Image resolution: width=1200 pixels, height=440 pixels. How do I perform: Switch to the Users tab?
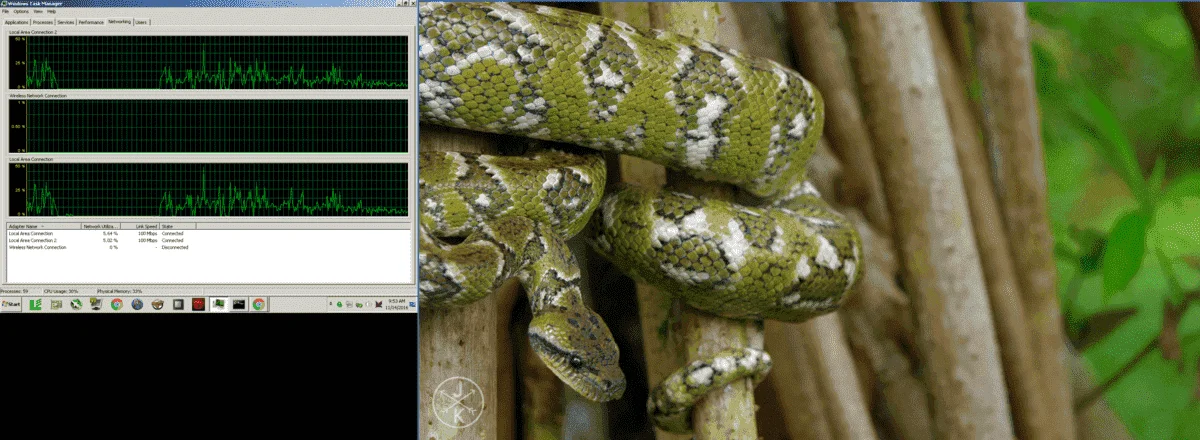(141, 22)
